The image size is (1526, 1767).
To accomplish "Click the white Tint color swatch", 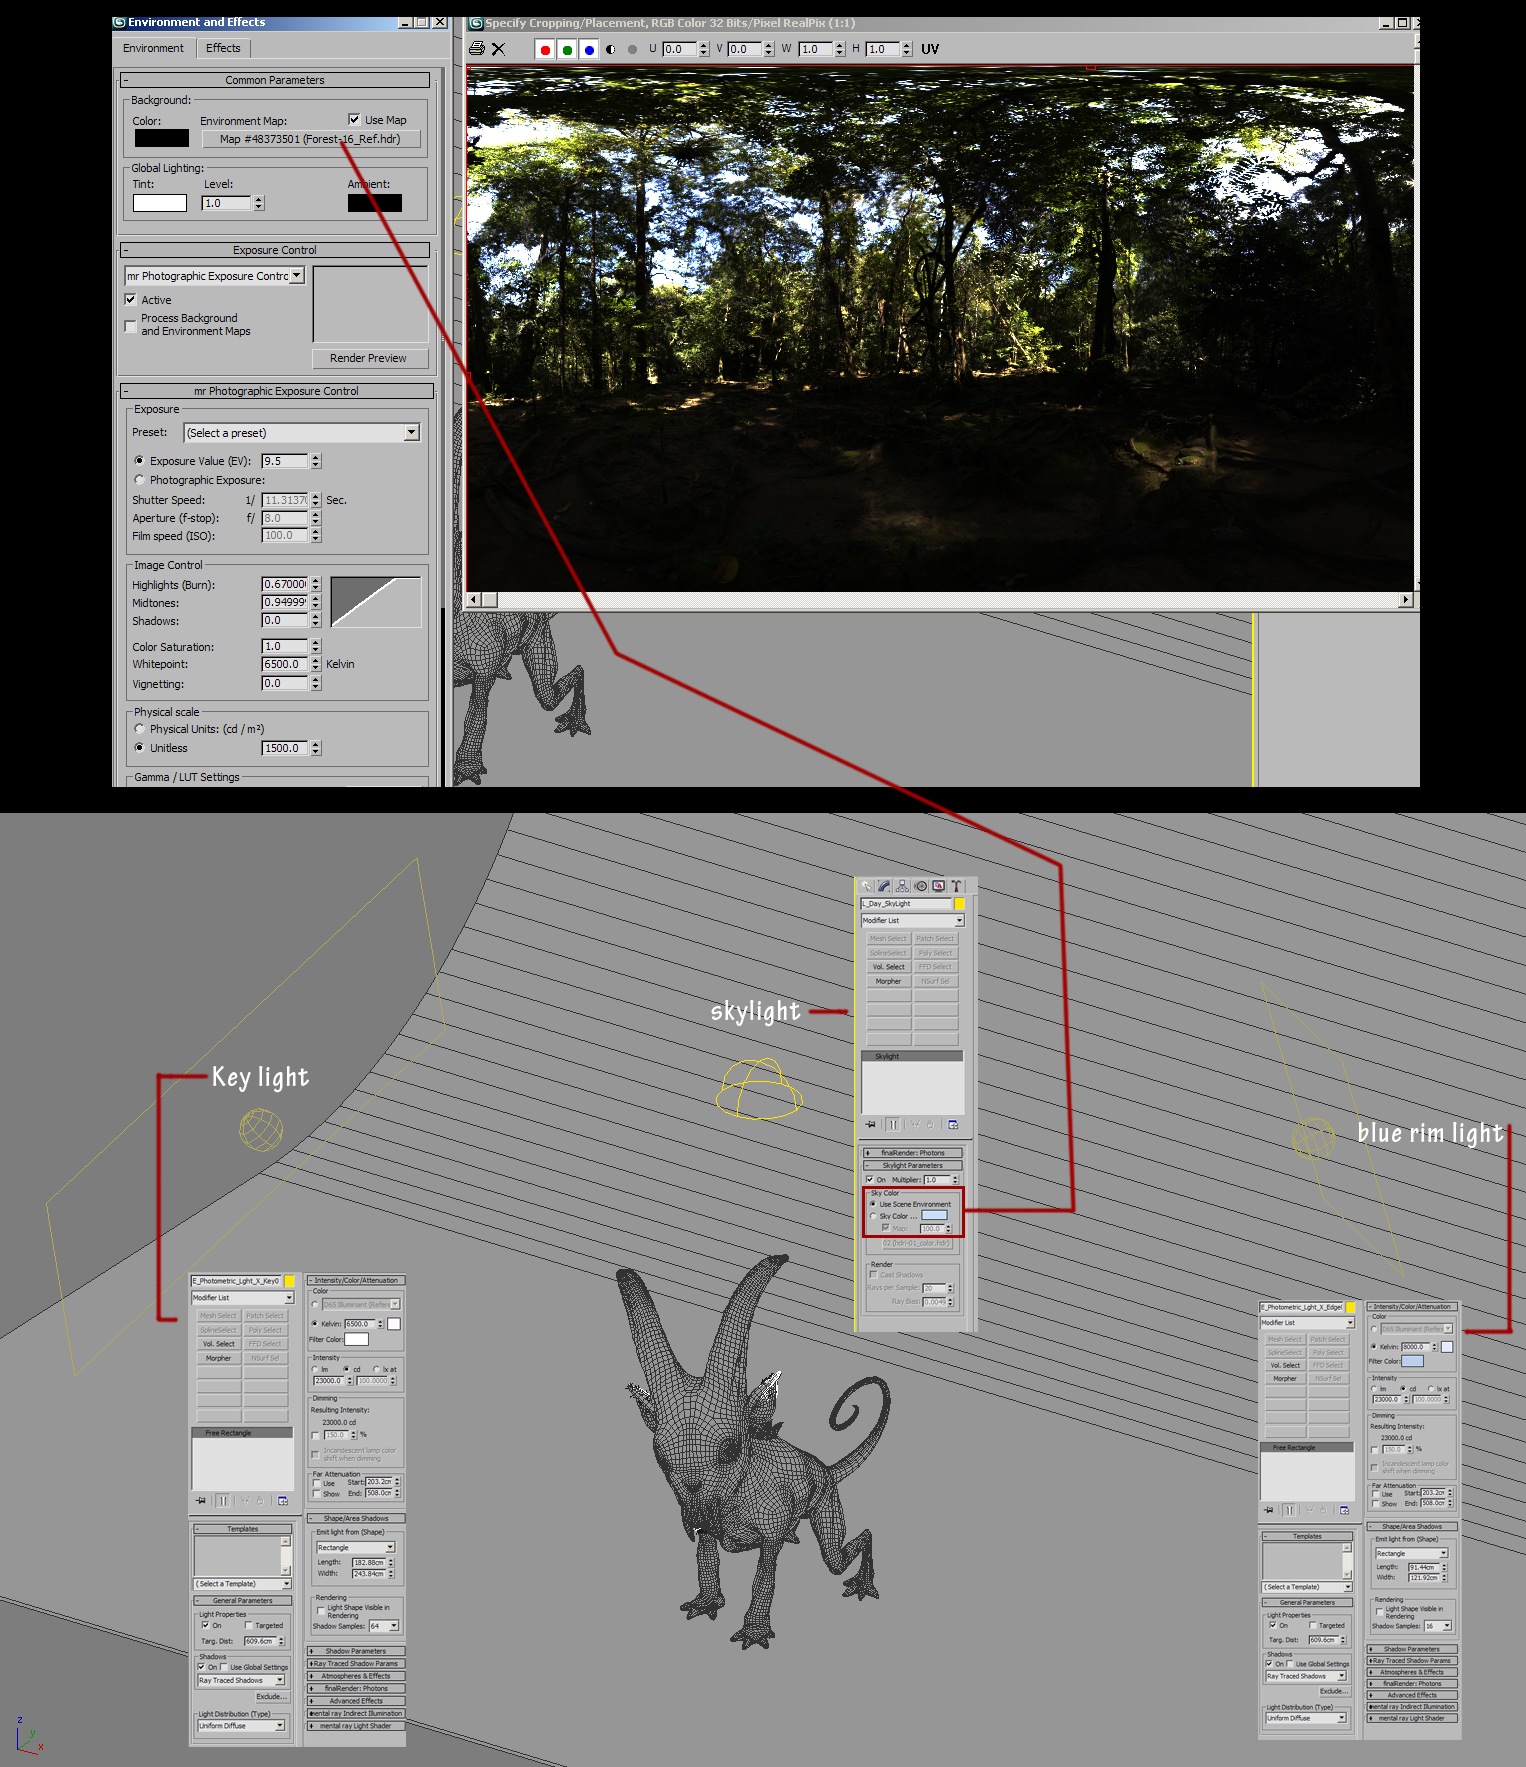I will pyautogui.click(x=160, y=203).
